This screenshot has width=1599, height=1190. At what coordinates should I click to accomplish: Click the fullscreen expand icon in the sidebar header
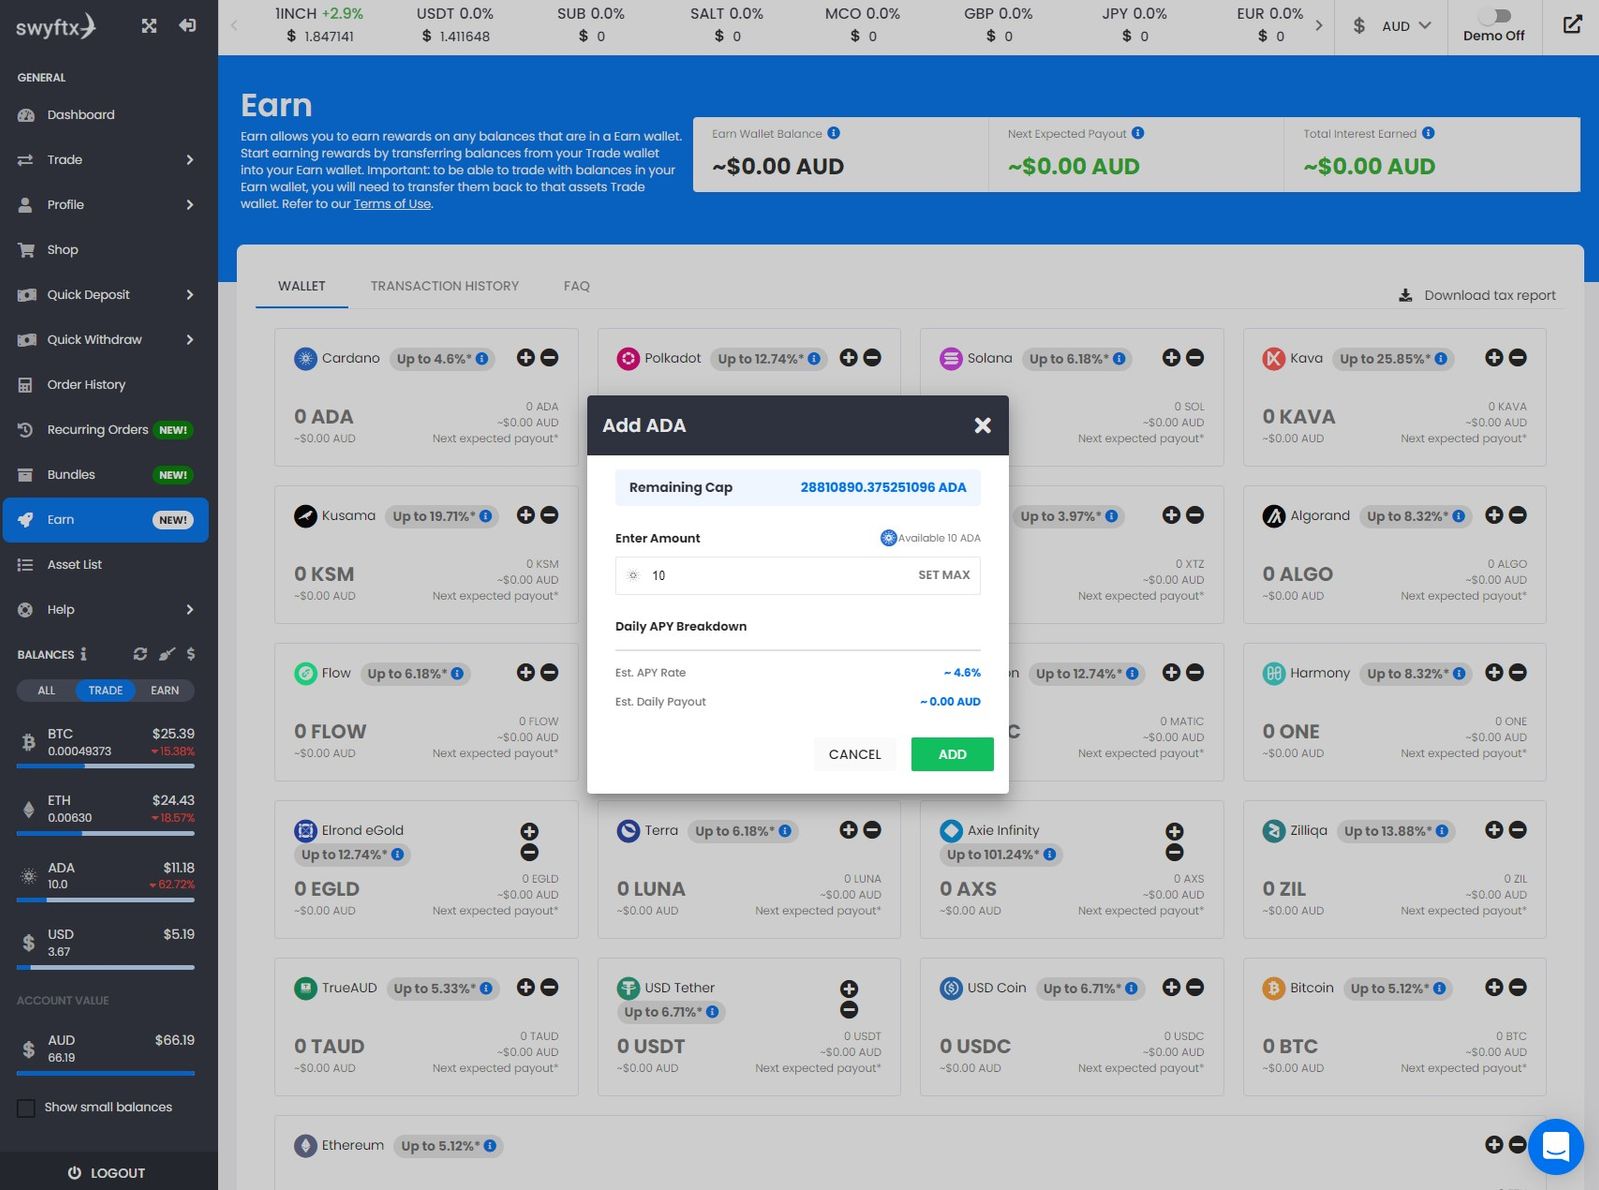coord(149,26)
